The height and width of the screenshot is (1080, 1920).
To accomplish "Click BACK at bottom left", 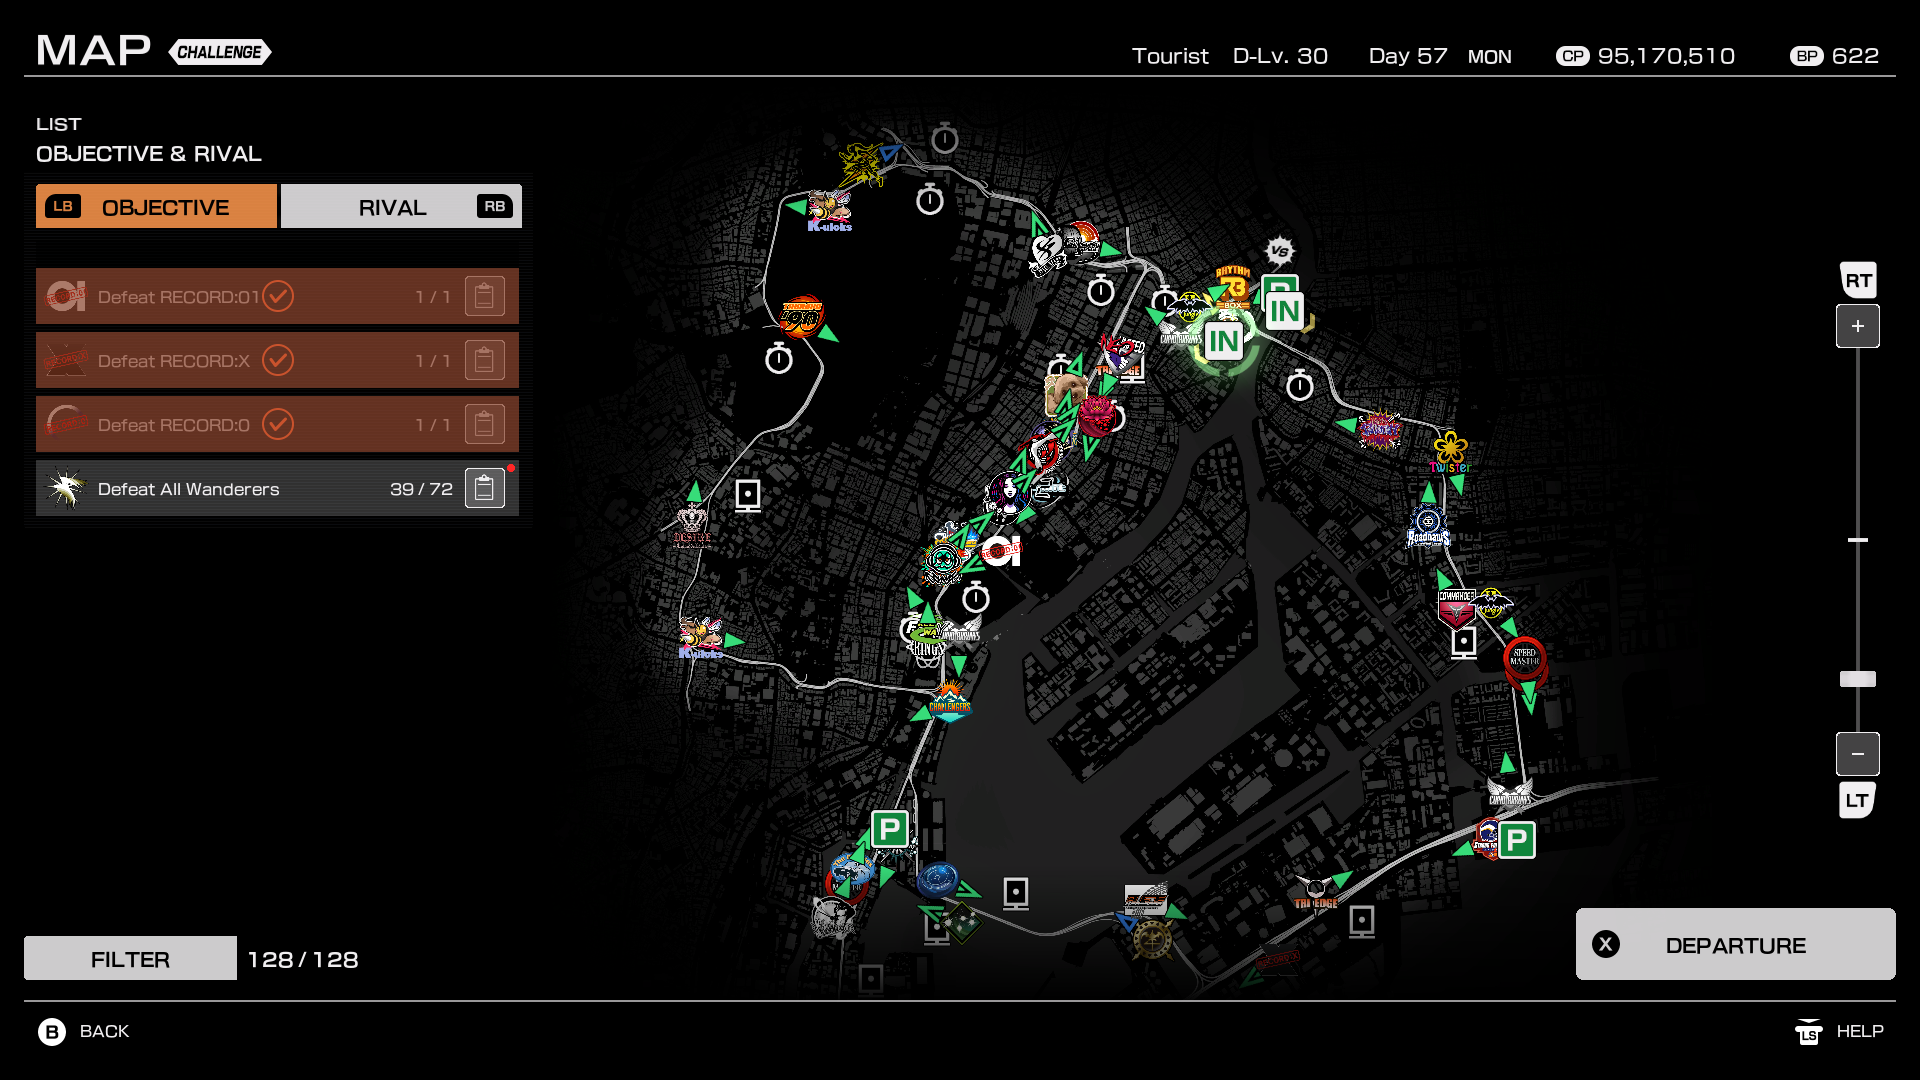I will (84, 1031).
